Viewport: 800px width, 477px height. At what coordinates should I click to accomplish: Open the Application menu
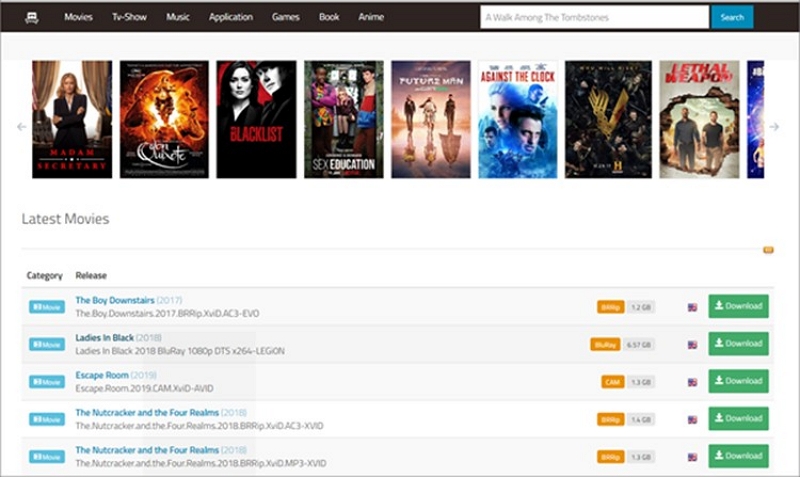coord(231,17)
